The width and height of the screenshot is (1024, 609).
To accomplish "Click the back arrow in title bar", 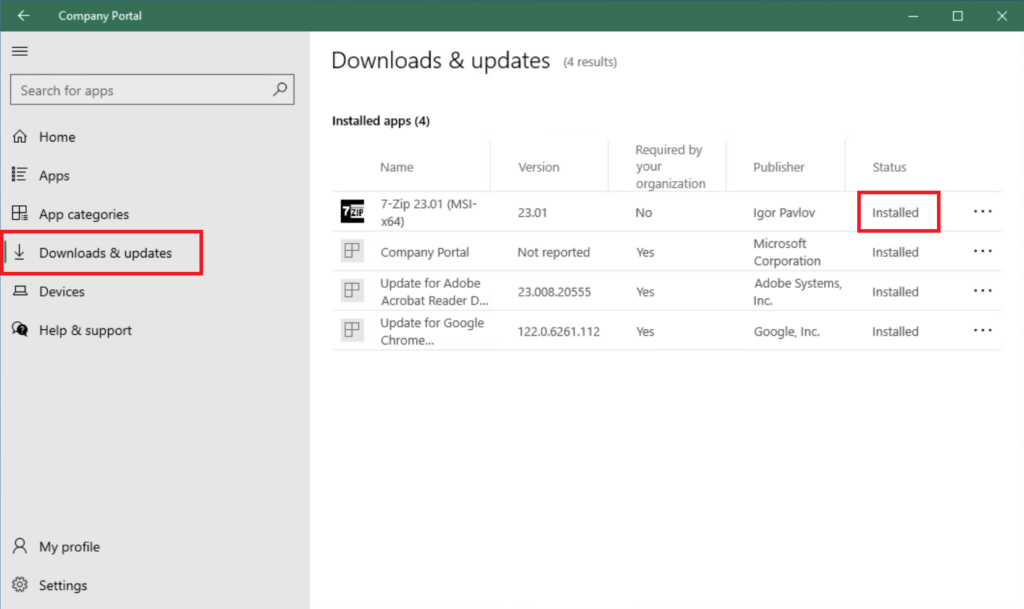I will [x=24, y=16].
